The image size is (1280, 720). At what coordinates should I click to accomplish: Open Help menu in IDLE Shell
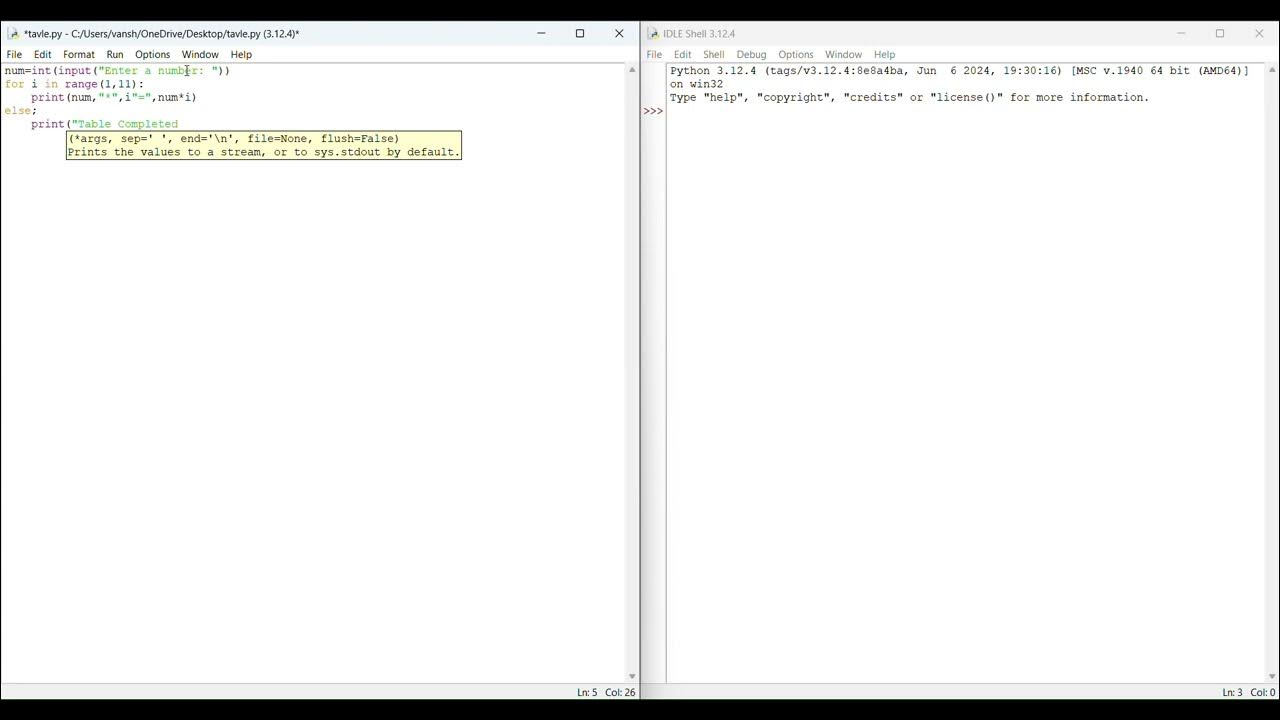pyautogui.click(x=884, y=54)
